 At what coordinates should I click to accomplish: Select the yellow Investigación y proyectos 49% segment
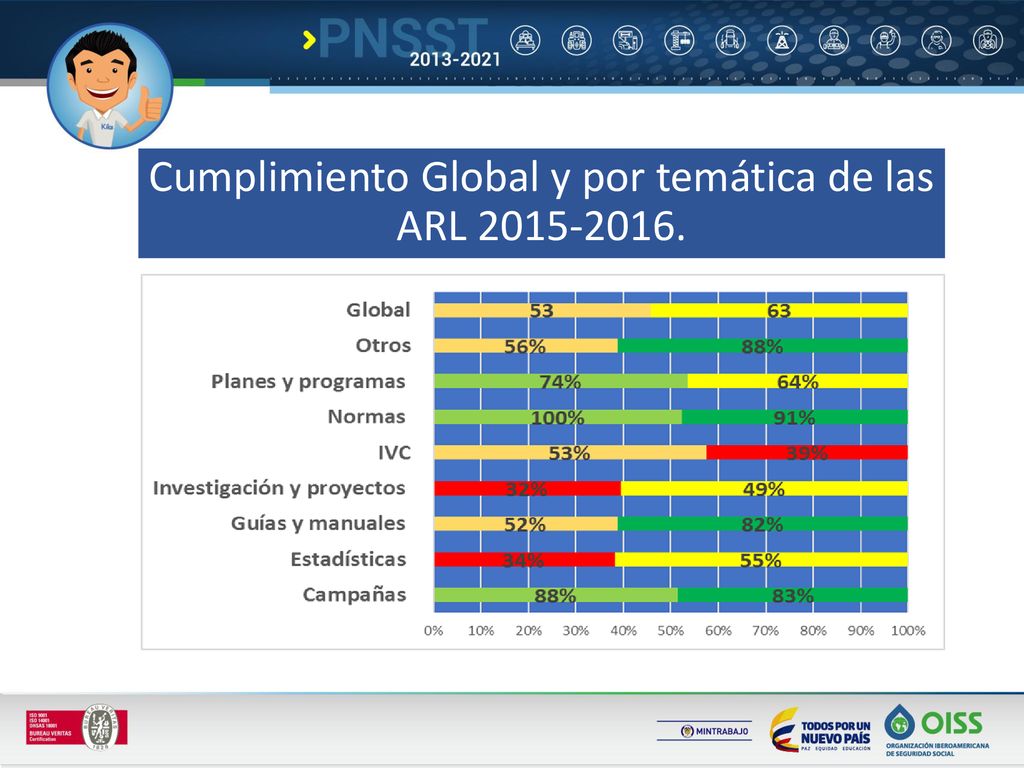[764, 488]
